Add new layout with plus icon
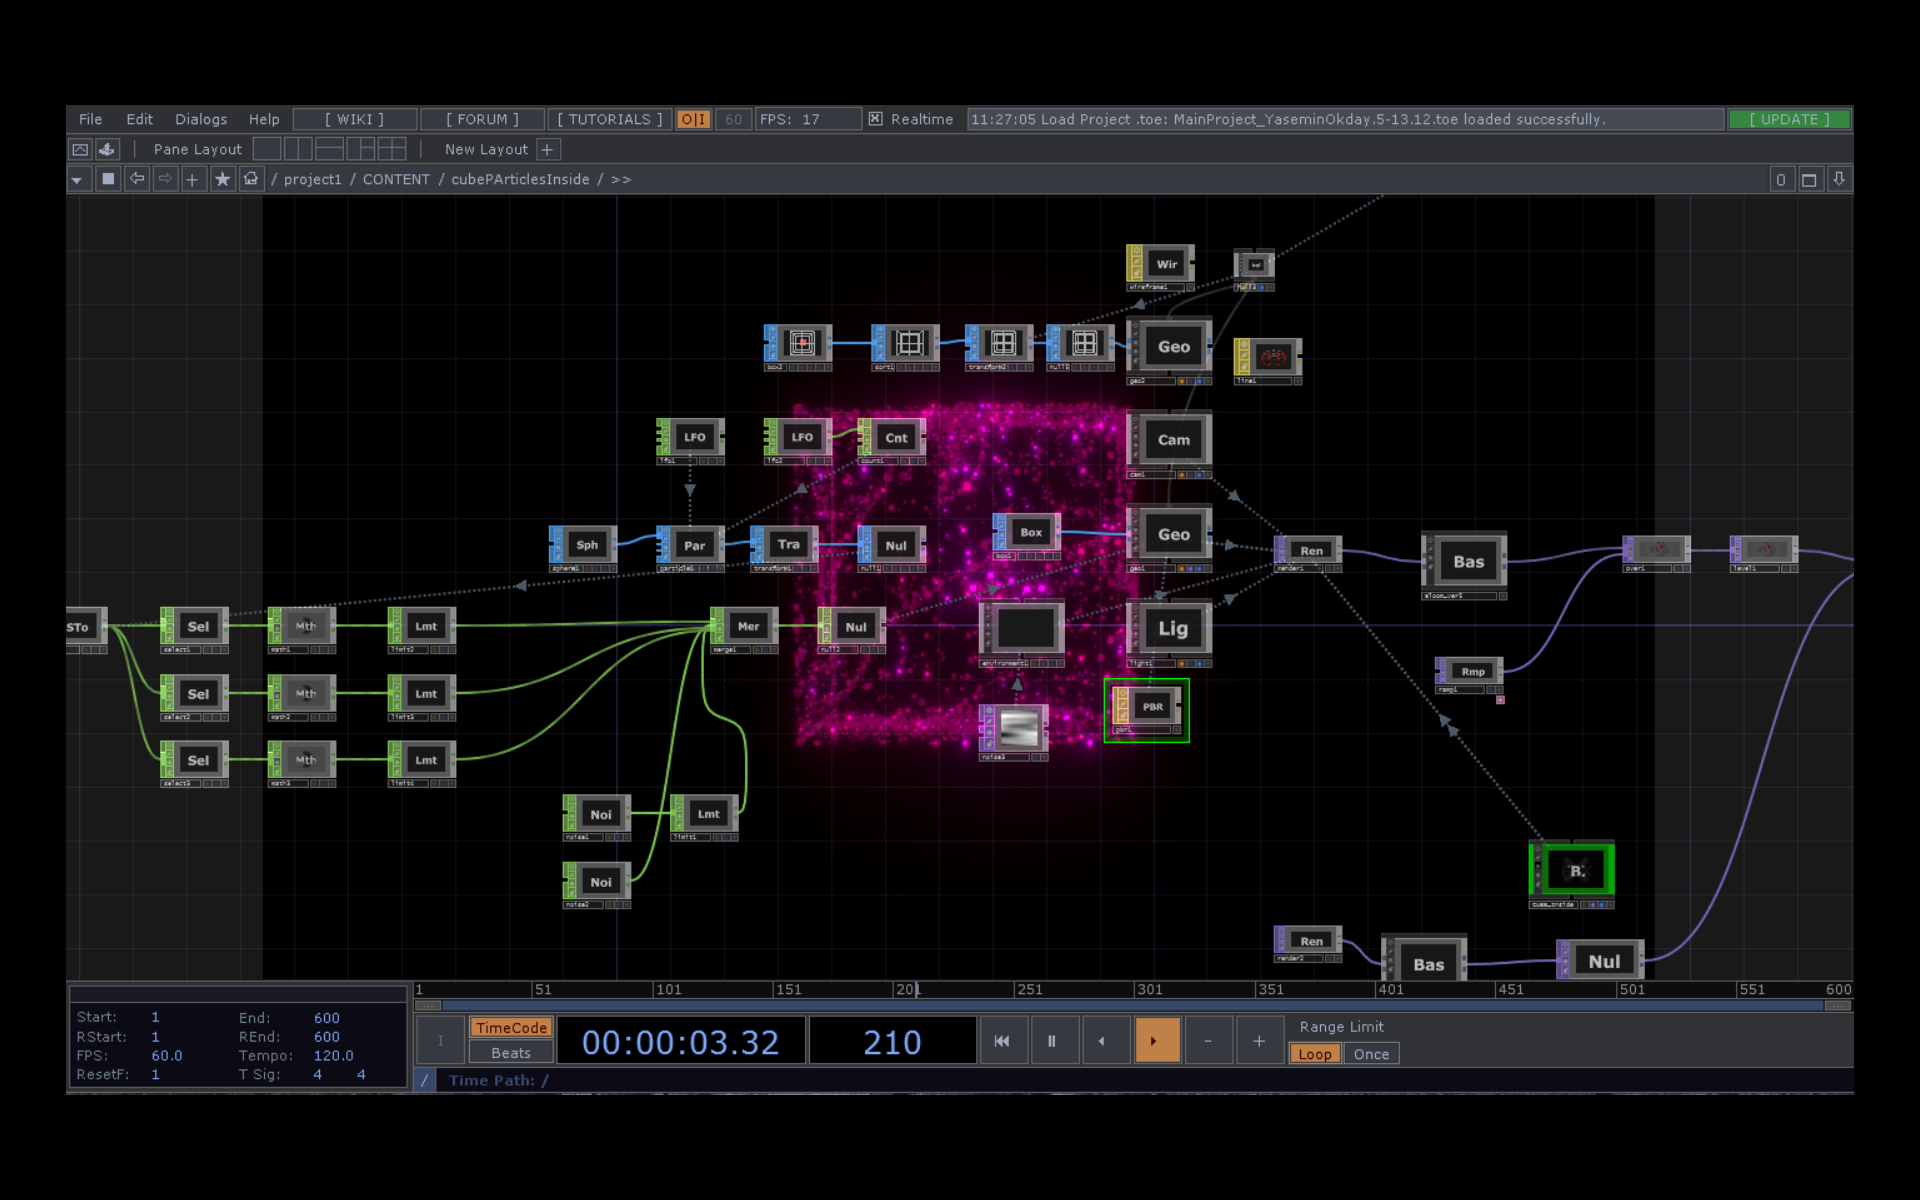 point(547,150)
